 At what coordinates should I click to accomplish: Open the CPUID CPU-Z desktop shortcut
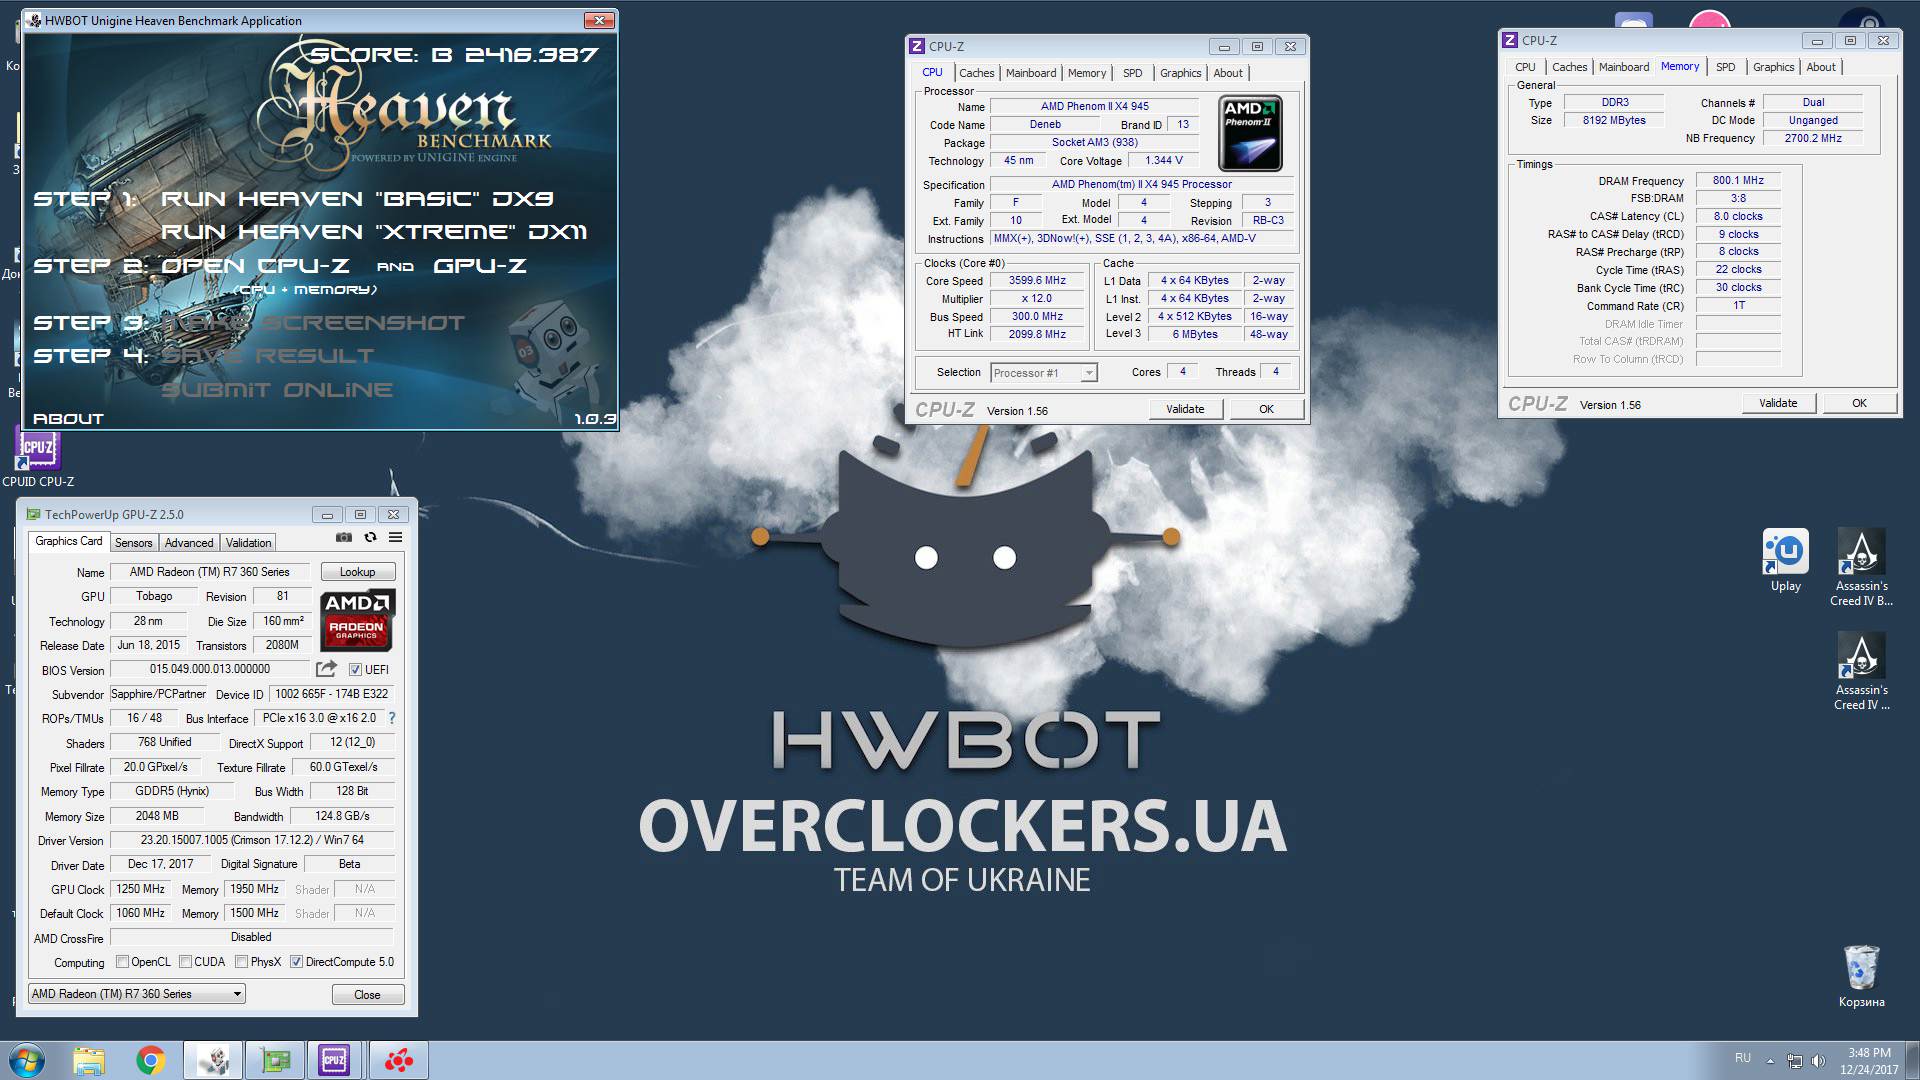click(x=38, y=459)
